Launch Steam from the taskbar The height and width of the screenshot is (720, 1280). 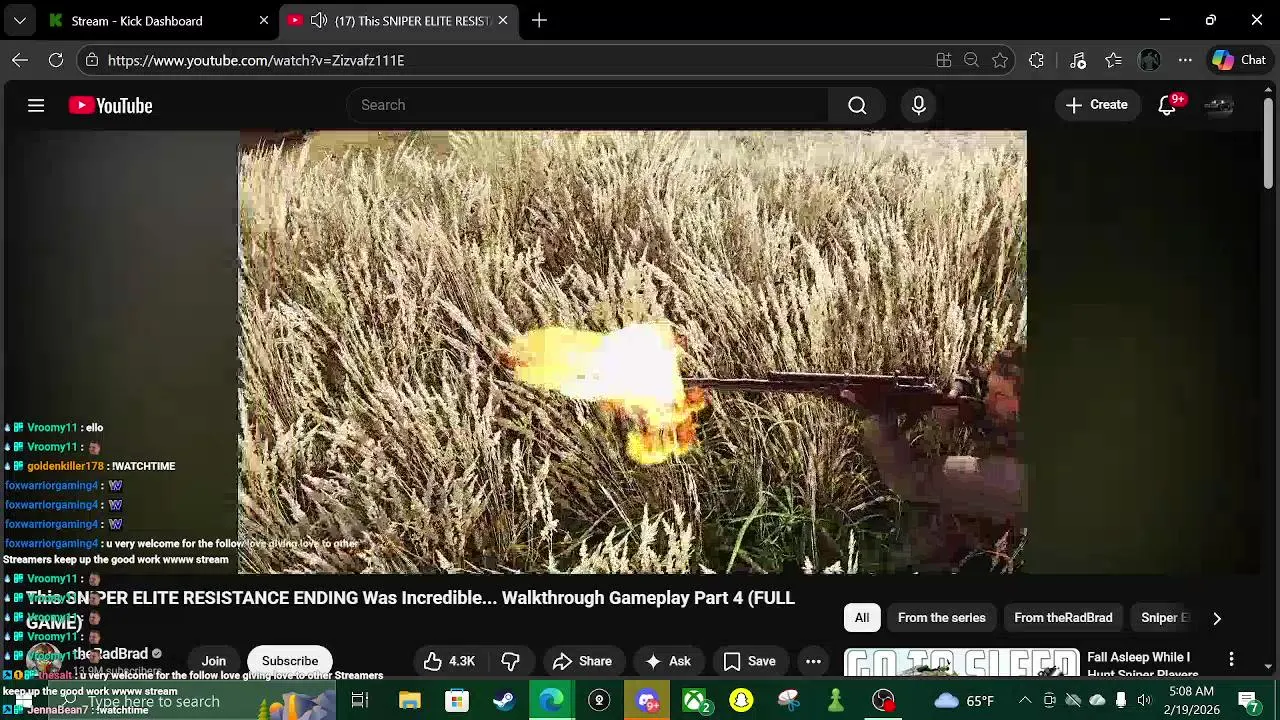point(504,701)
